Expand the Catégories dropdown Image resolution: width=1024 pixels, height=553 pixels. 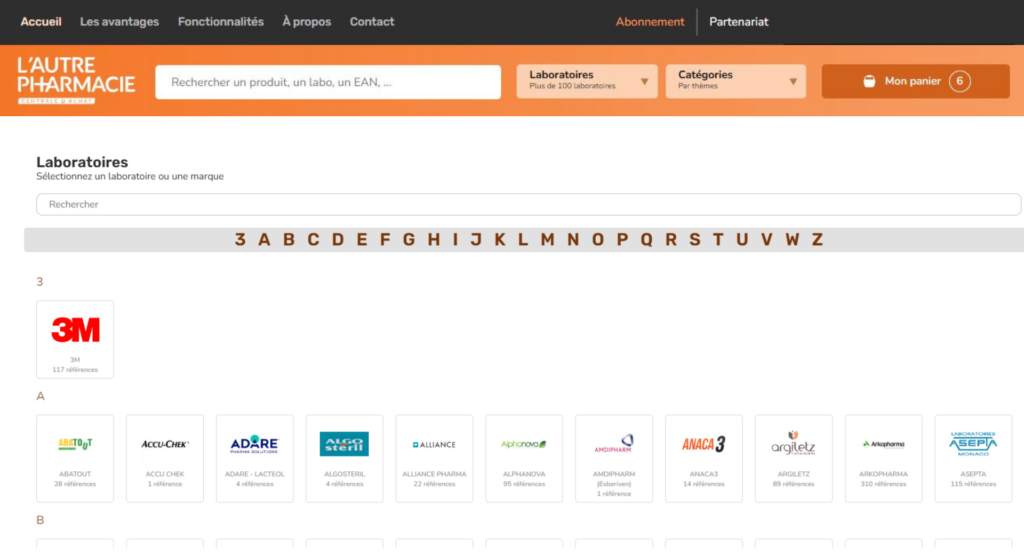[x=736, y=81]
